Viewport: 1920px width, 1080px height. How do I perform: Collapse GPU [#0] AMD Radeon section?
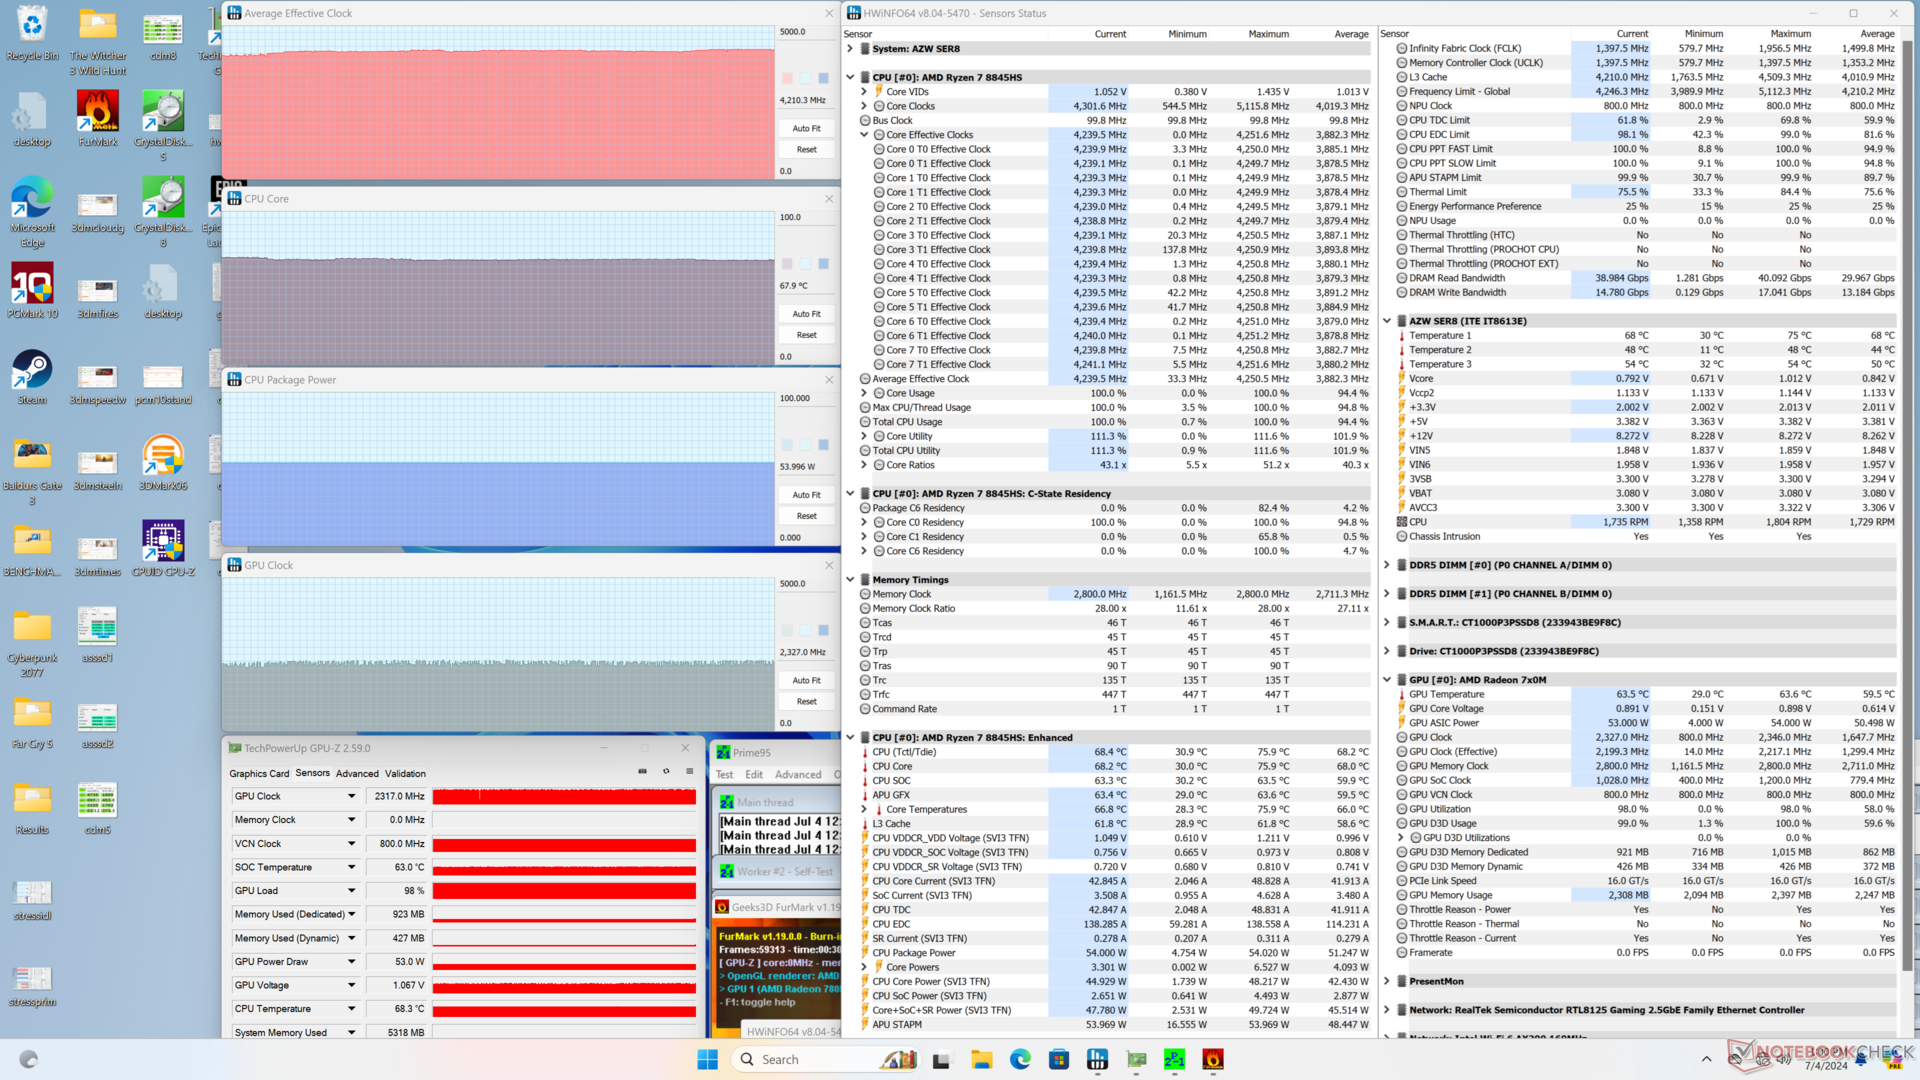pyautogui.click(x=1387, y=680)
